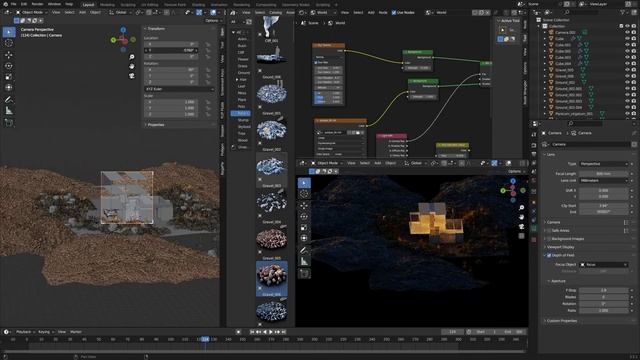The image size is (640, 360).
Task: Select the Rotate tool in lower-right viewport
Action: click(304, 216)
